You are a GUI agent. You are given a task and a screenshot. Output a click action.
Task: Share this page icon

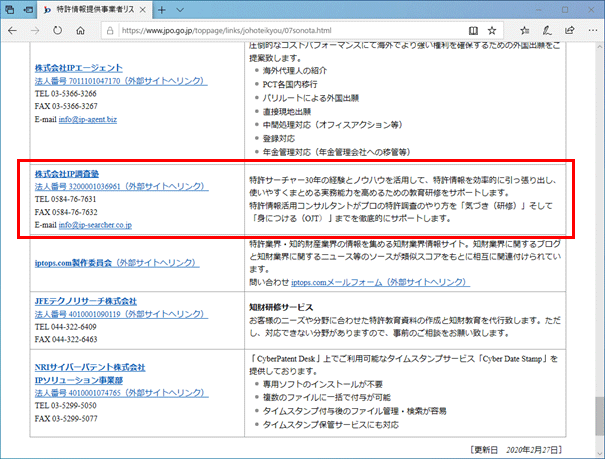point(569,31)
